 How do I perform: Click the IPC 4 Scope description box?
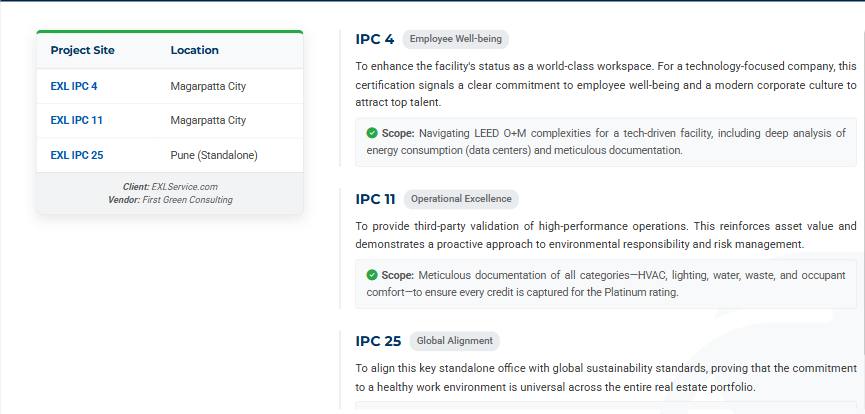[x=606, y=142]
